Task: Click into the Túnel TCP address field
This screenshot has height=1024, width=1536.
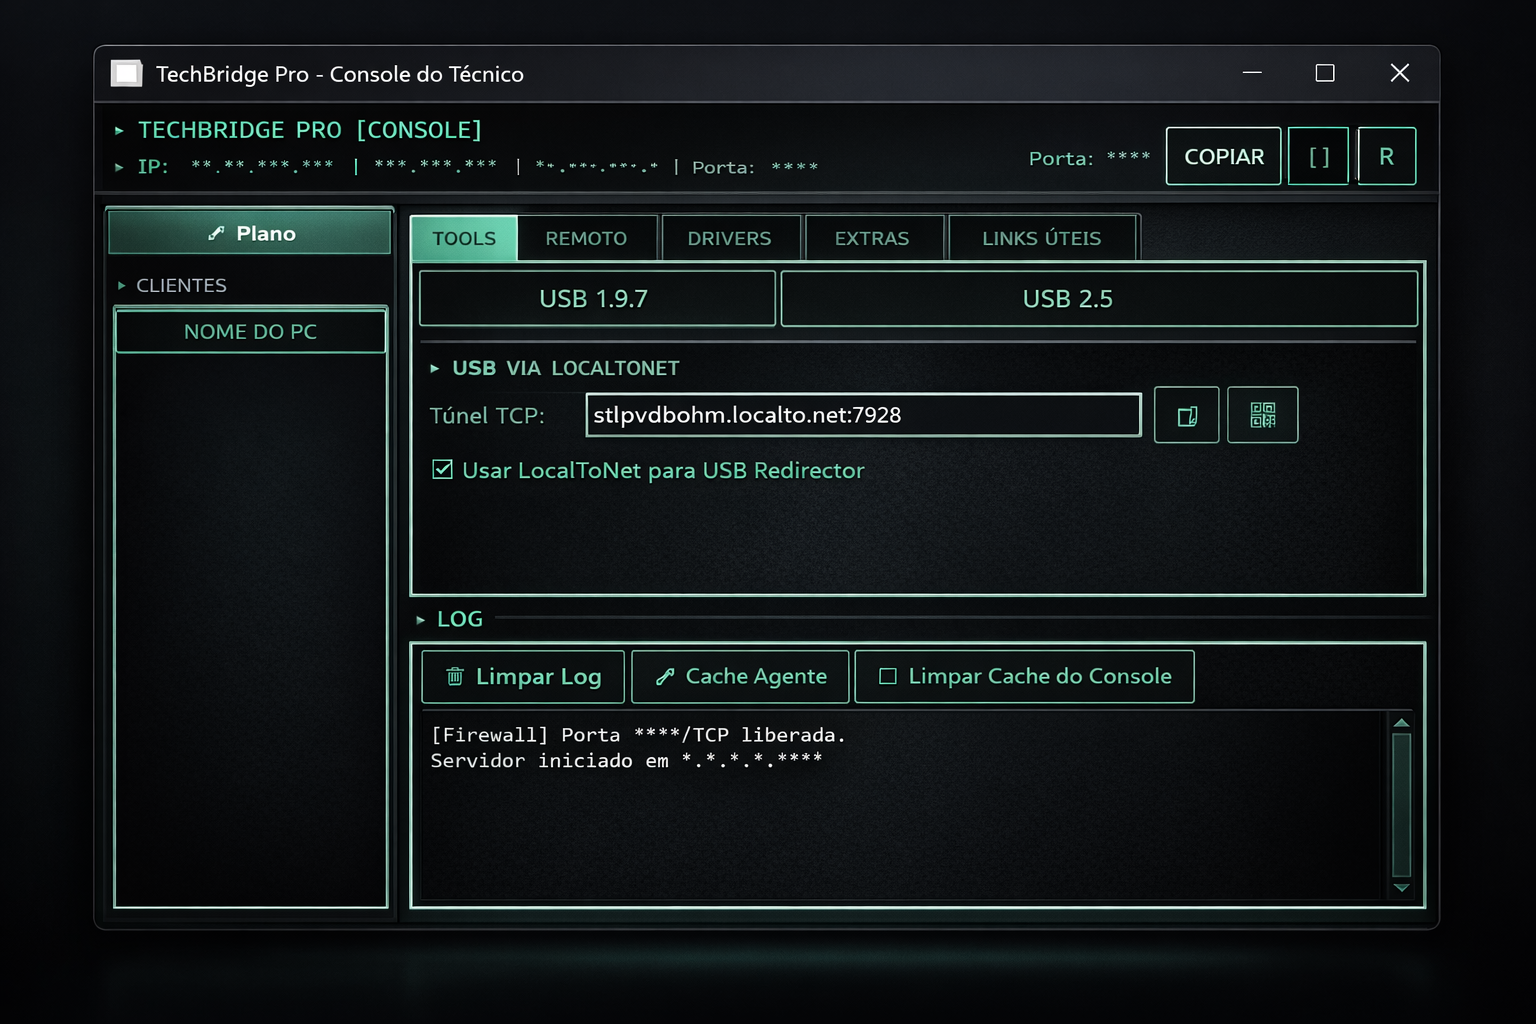Action: [862, 415]
